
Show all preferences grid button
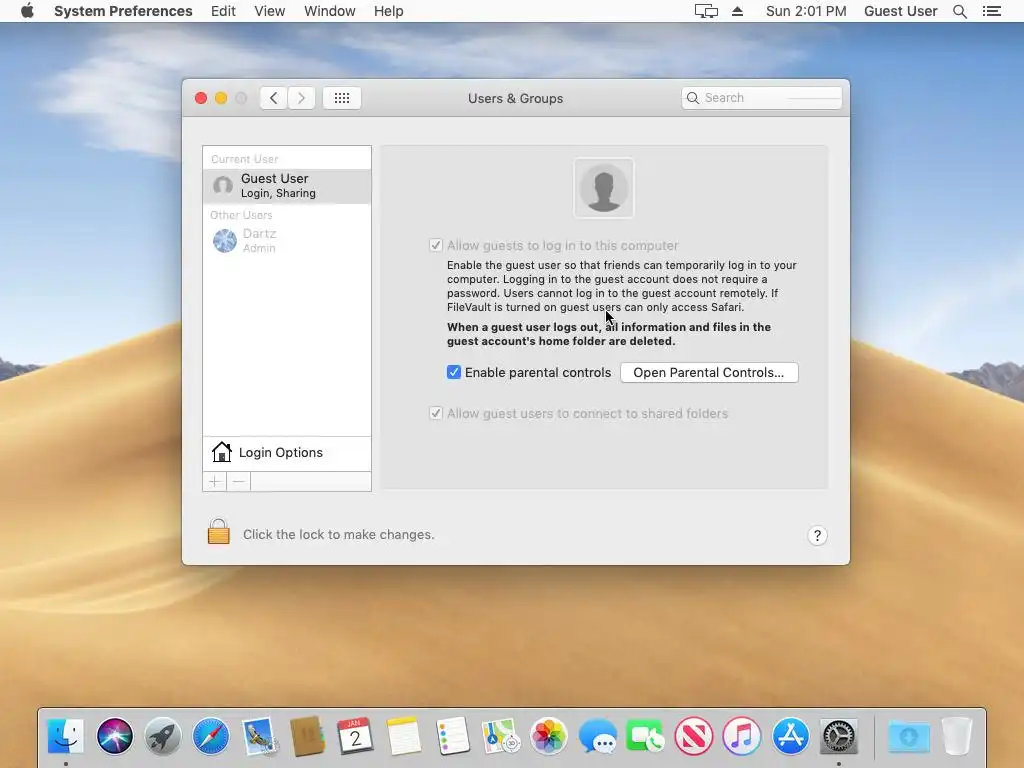pos(342,98)
